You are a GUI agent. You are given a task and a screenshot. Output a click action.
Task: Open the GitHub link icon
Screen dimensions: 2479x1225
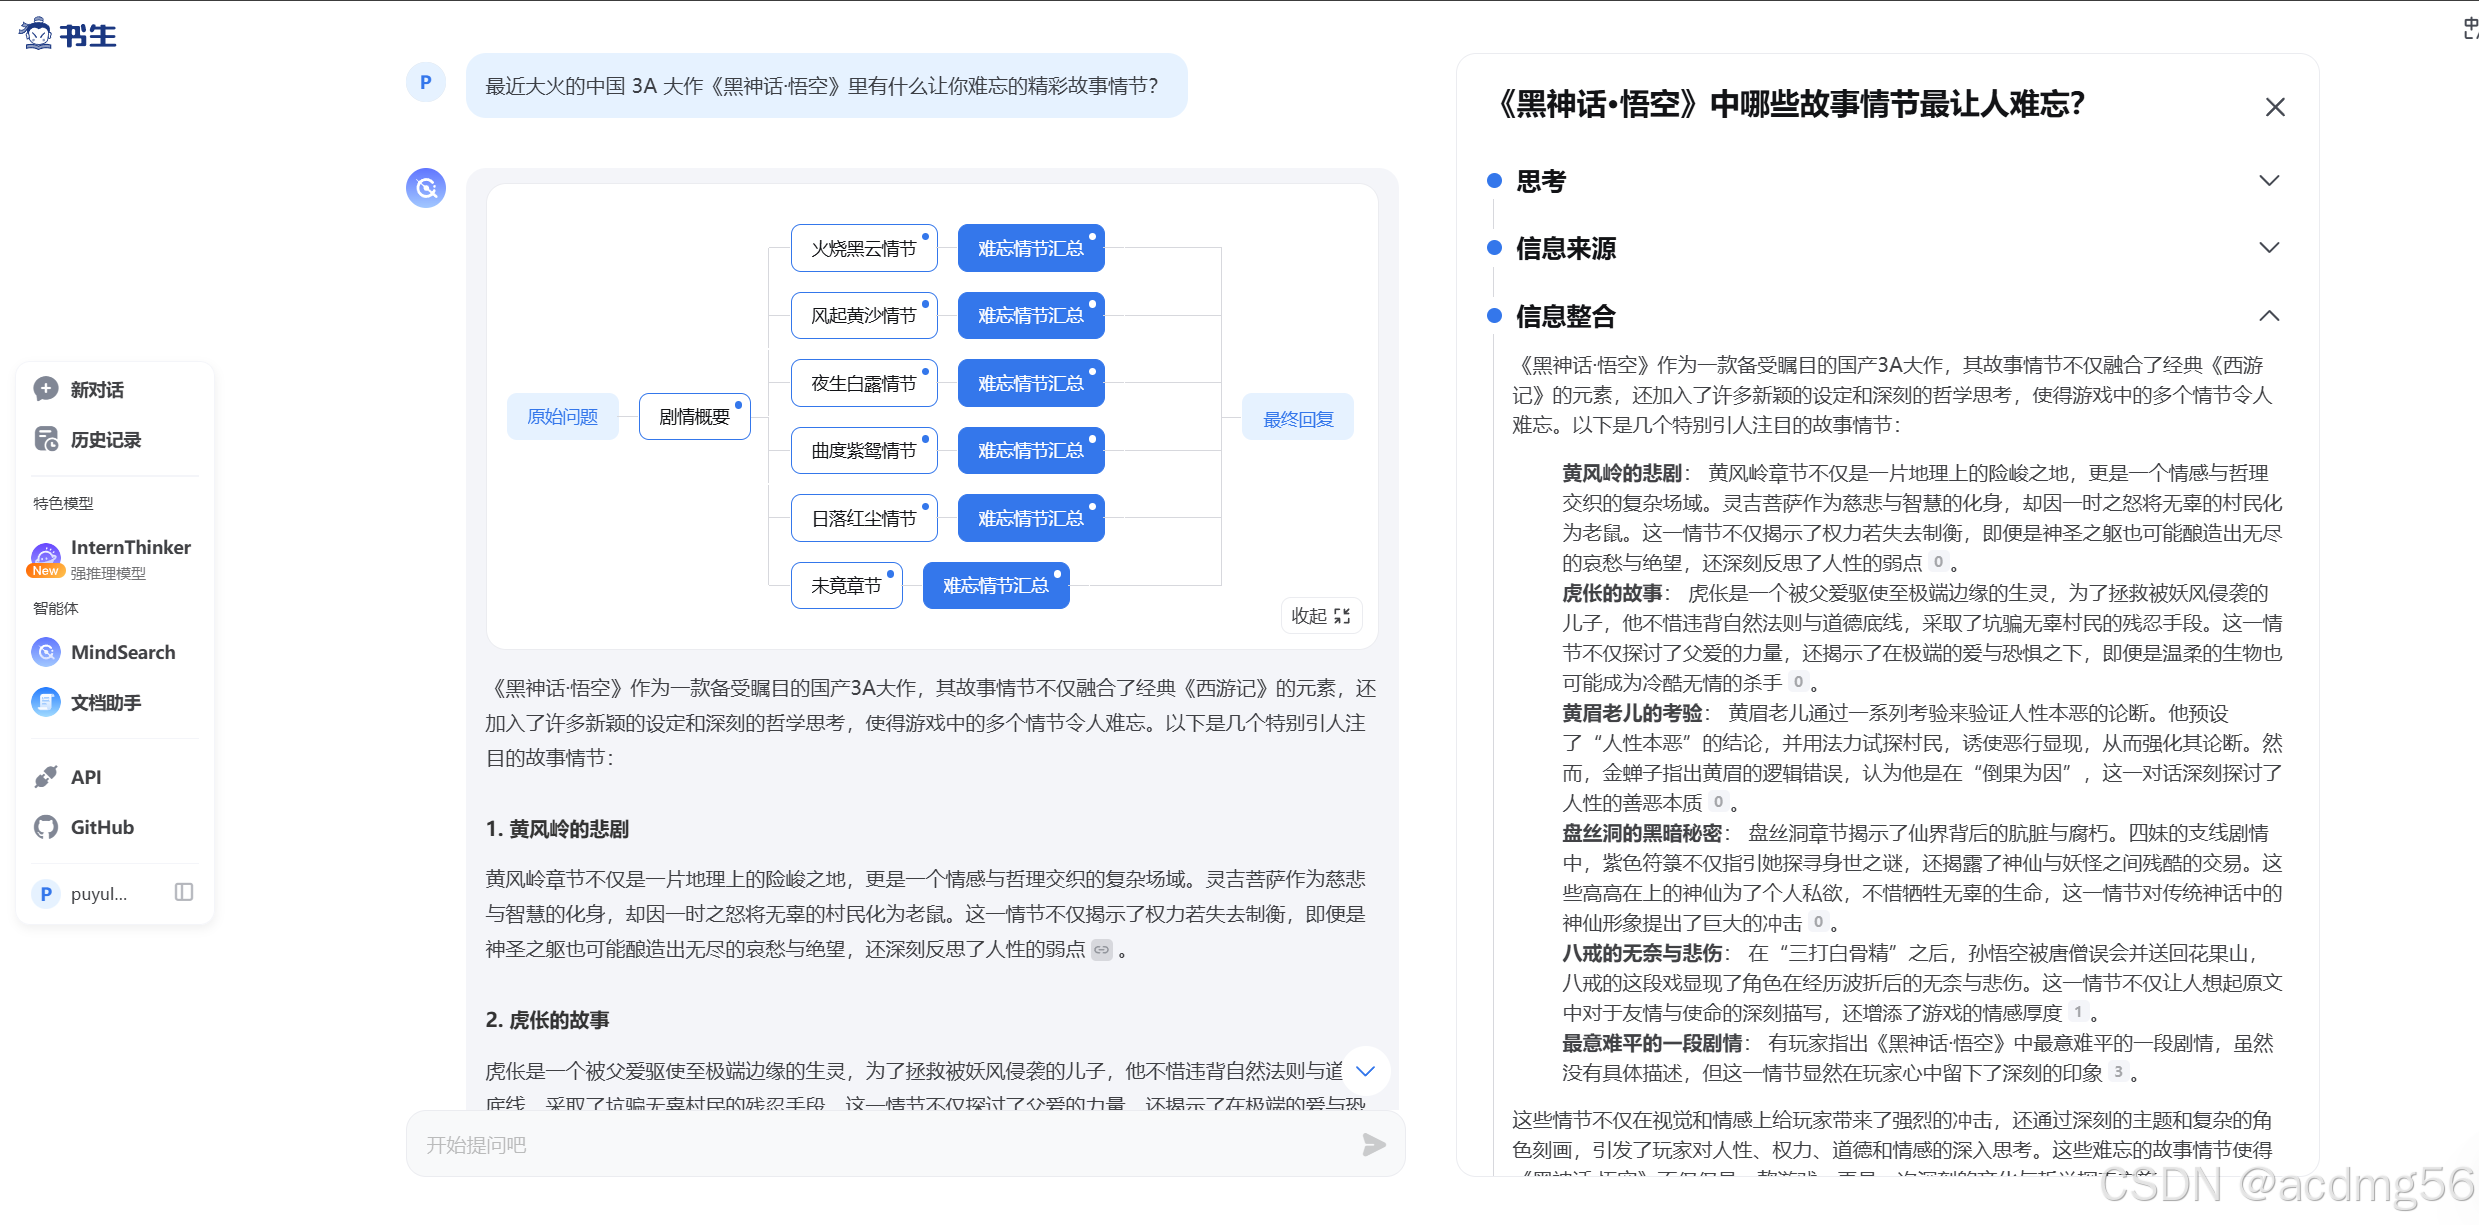[46, 827]
